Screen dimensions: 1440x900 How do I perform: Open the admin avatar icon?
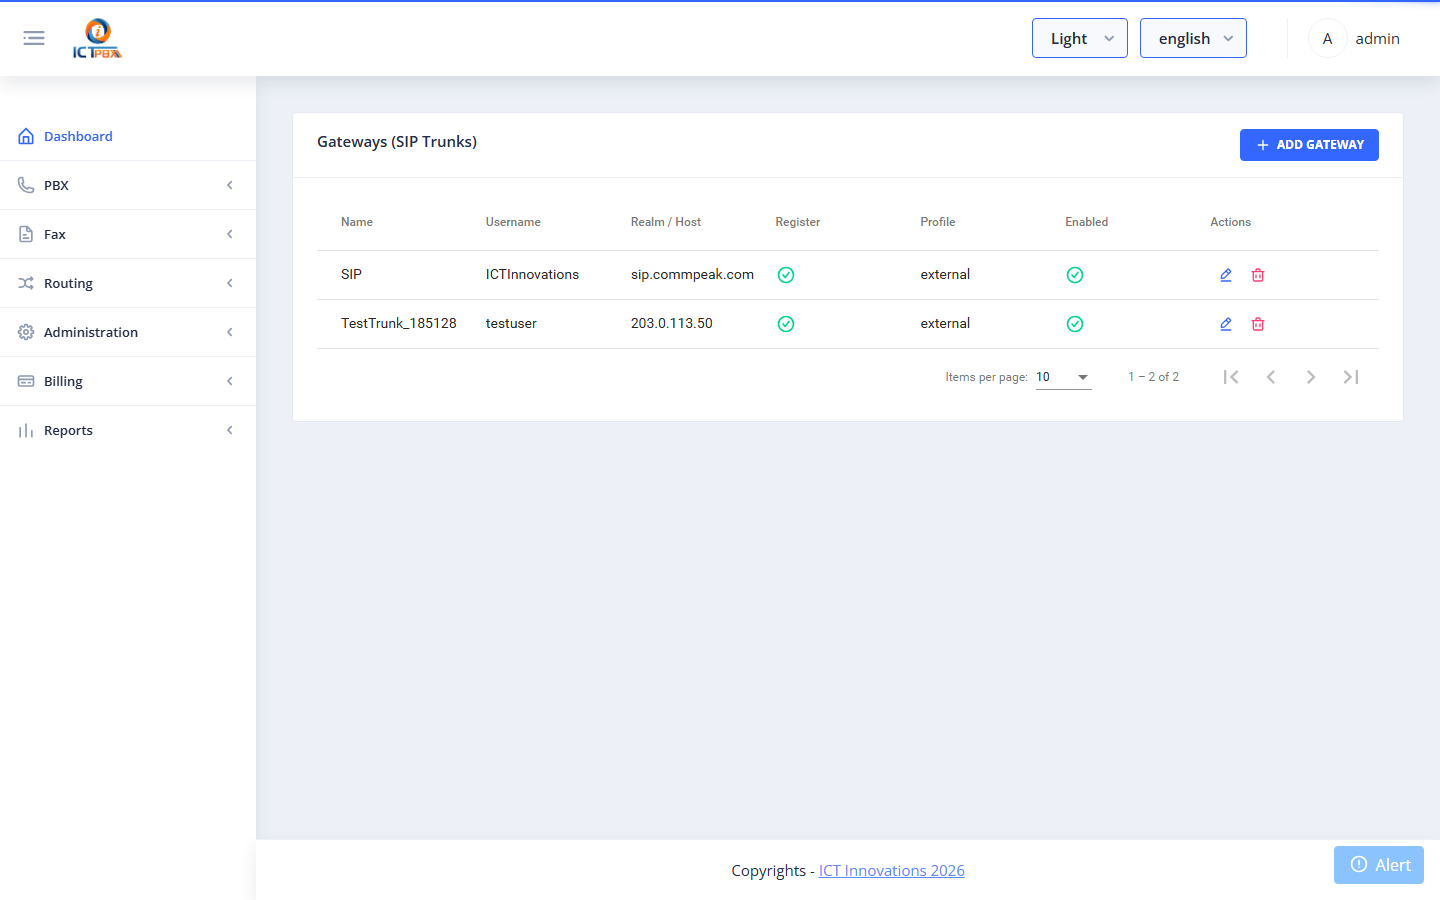click(x=1327, y=38)
